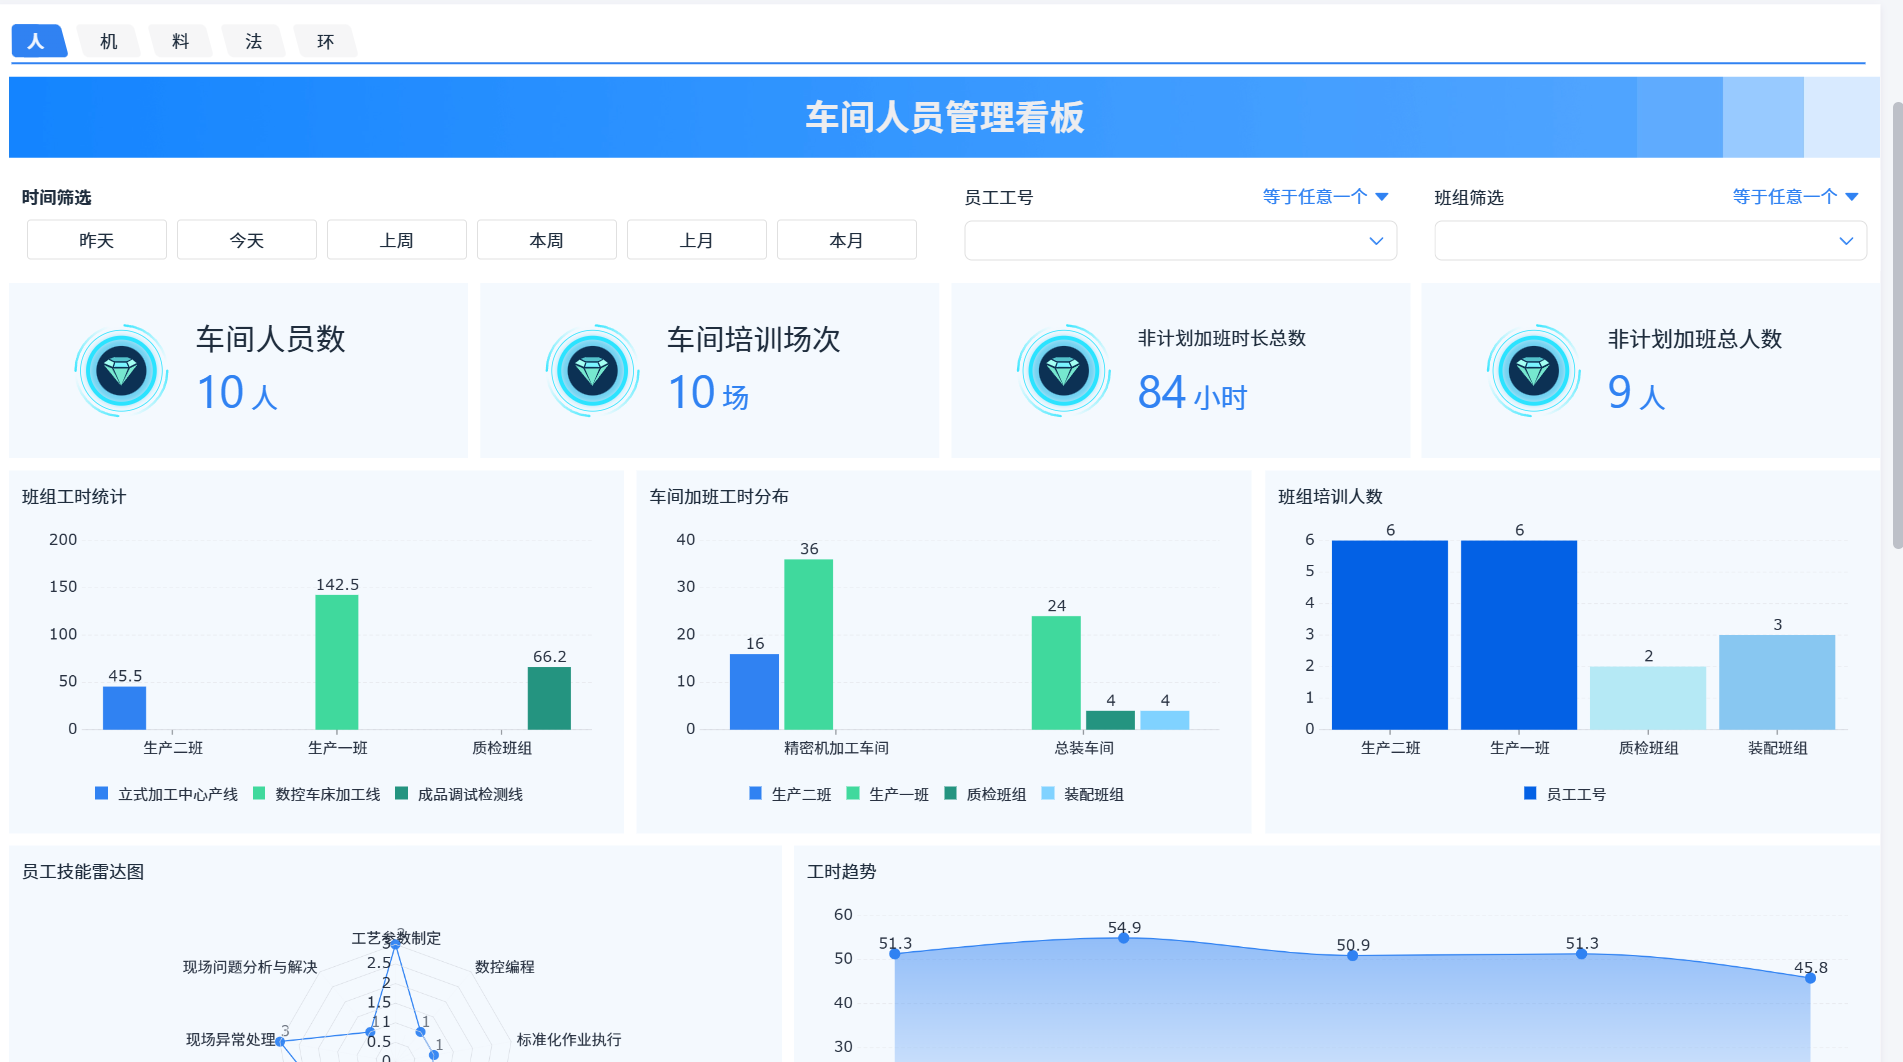Click the 现场问题分析与解决 radar label
The image size is (1903, 1062).
(x=250, y=967)
